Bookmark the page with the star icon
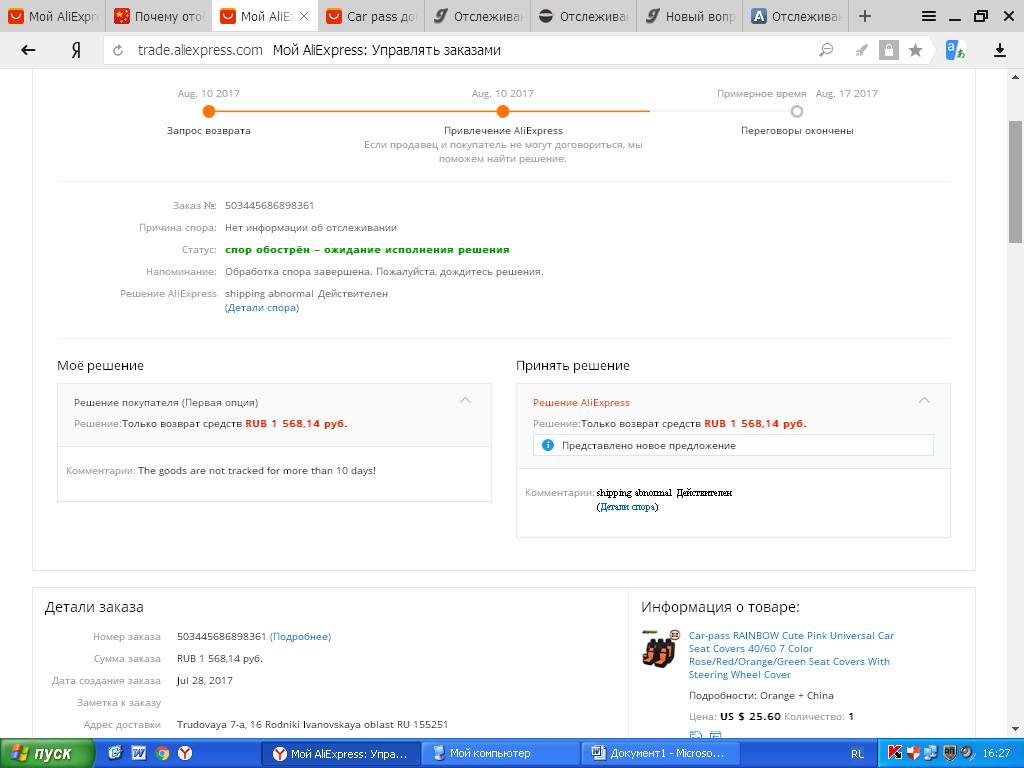1024x768 pixels. 916,50
